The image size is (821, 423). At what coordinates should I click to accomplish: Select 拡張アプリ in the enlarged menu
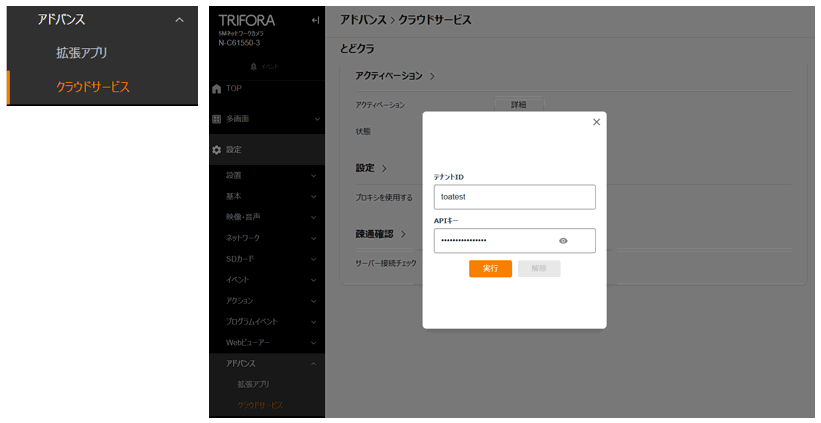coord(82,53)
